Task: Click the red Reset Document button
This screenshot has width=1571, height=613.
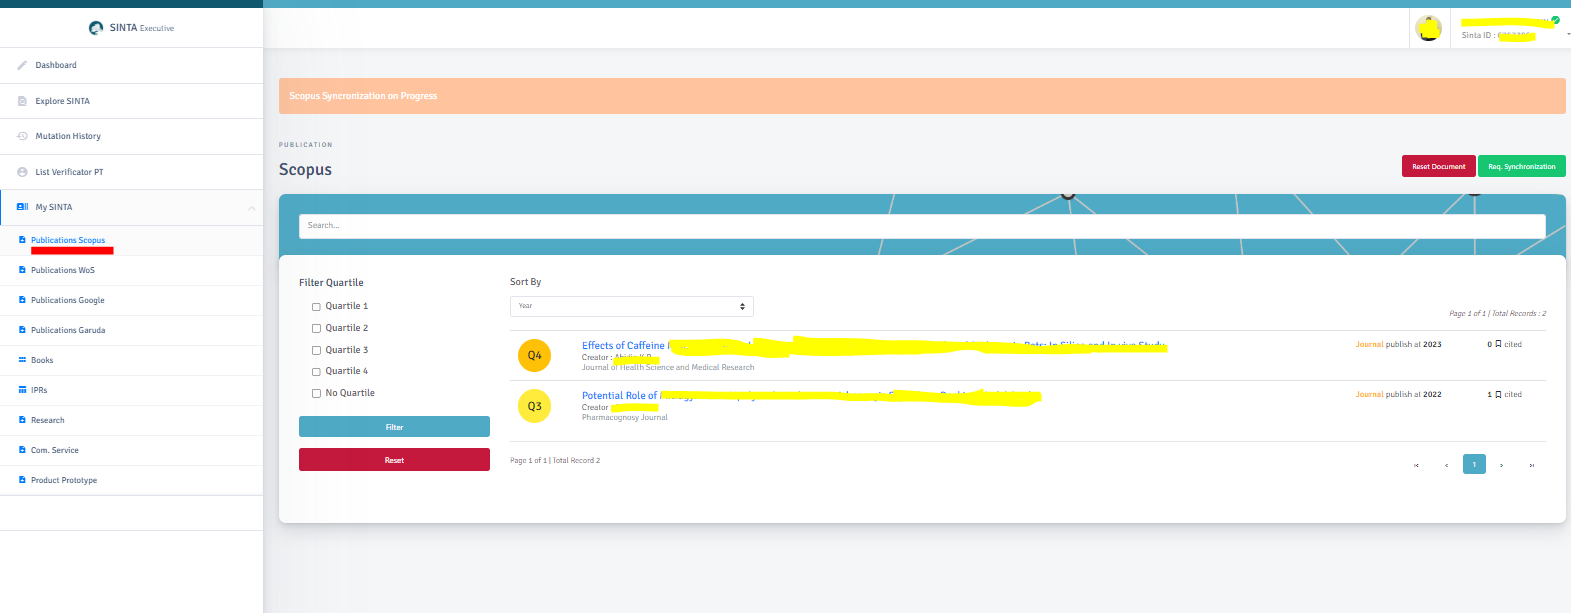Action: pos(1439,166)
